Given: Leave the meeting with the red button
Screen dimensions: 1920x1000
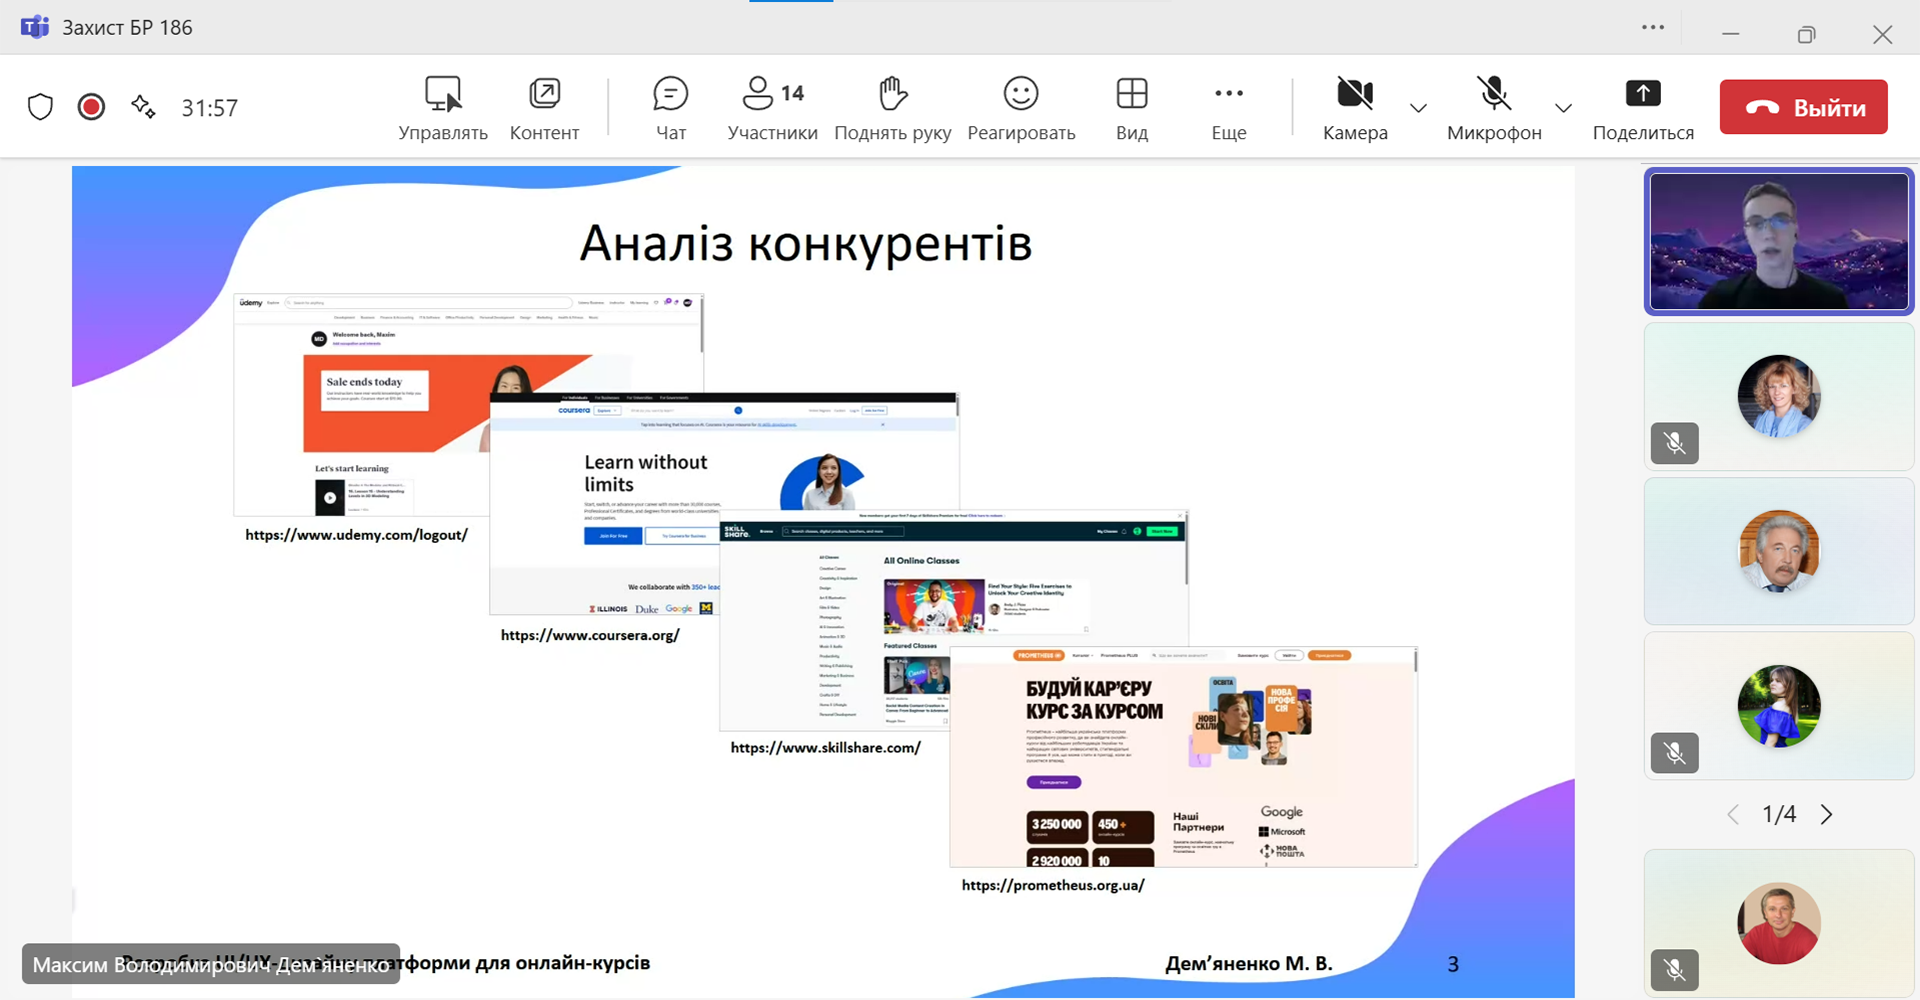Looking at the screenshot, I should 1803,107.
